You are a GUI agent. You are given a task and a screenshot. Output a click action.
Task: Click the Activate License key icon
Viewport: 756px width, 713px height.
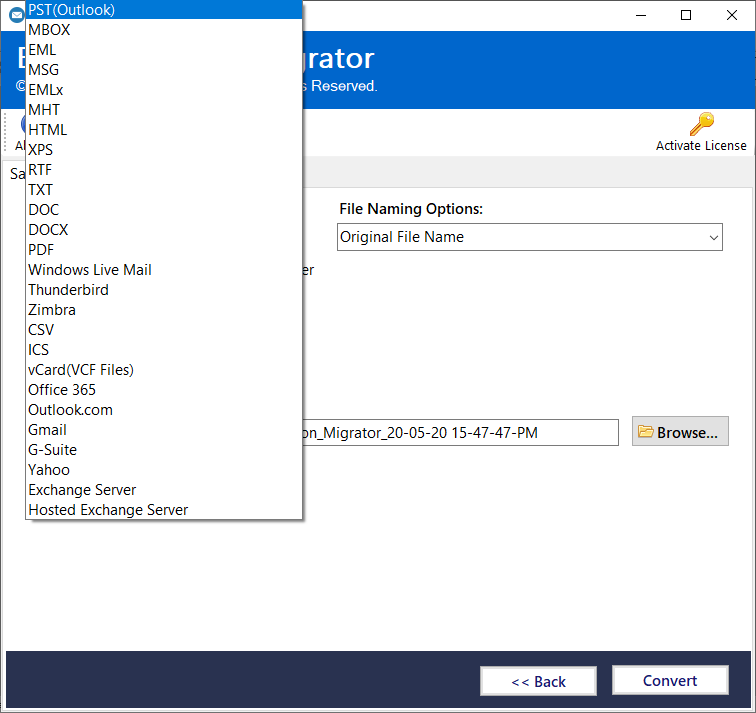(x=701, y=124)
